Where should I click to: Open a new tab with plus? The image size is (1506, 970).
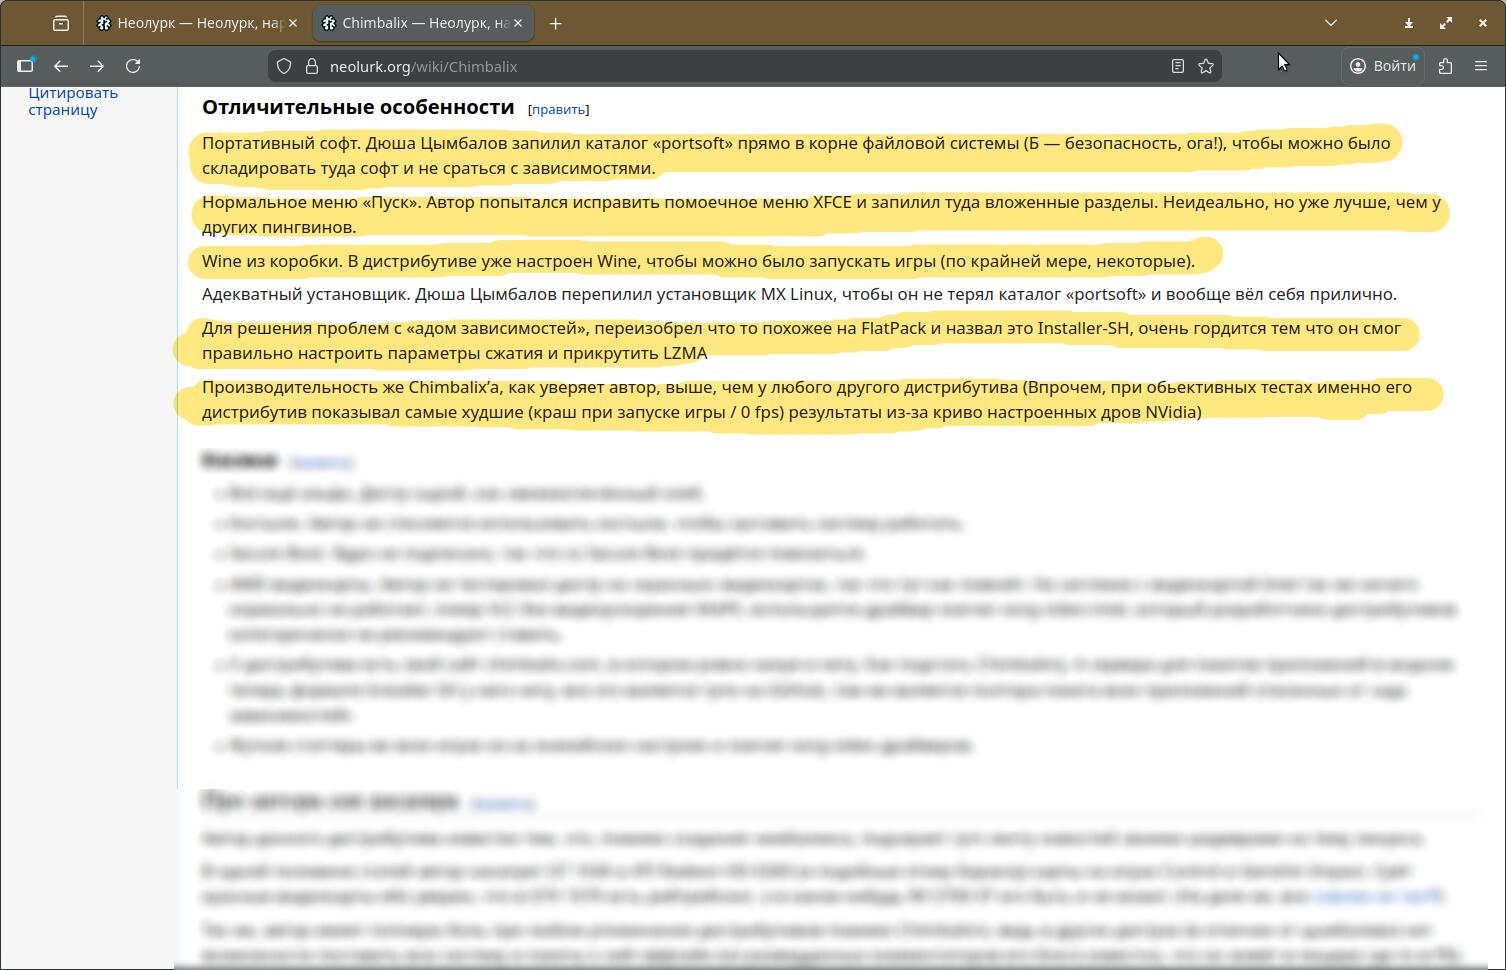pos(556,23)
